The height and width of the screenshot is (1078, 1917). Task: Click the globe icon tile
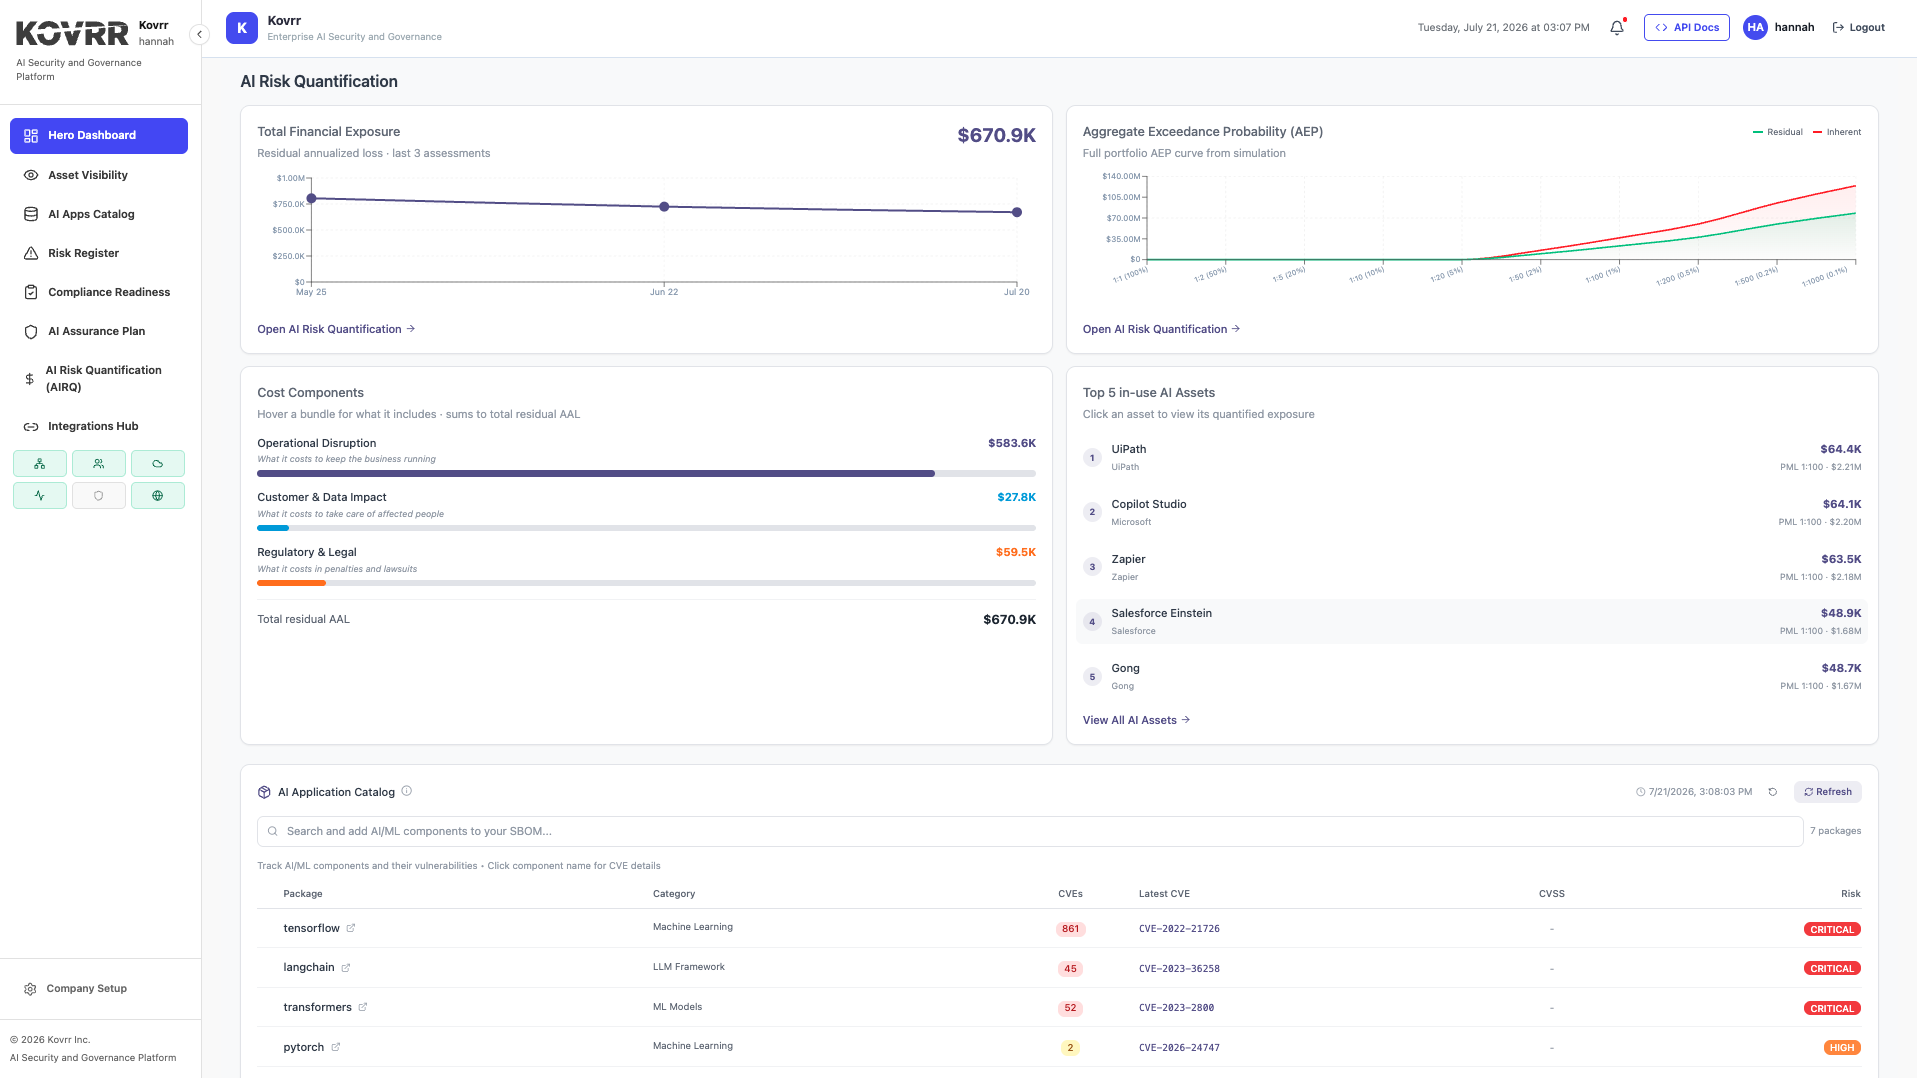(x=158, y=496)
